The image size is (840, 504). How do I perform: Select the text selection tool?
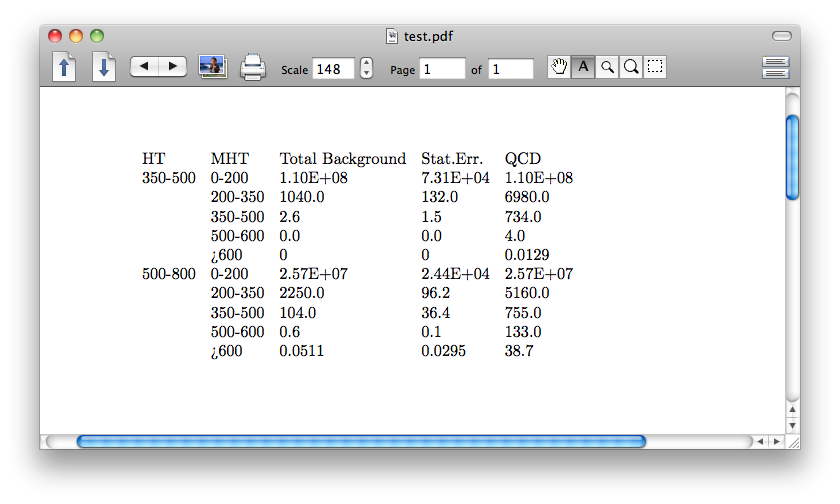(x=583, y=67)
